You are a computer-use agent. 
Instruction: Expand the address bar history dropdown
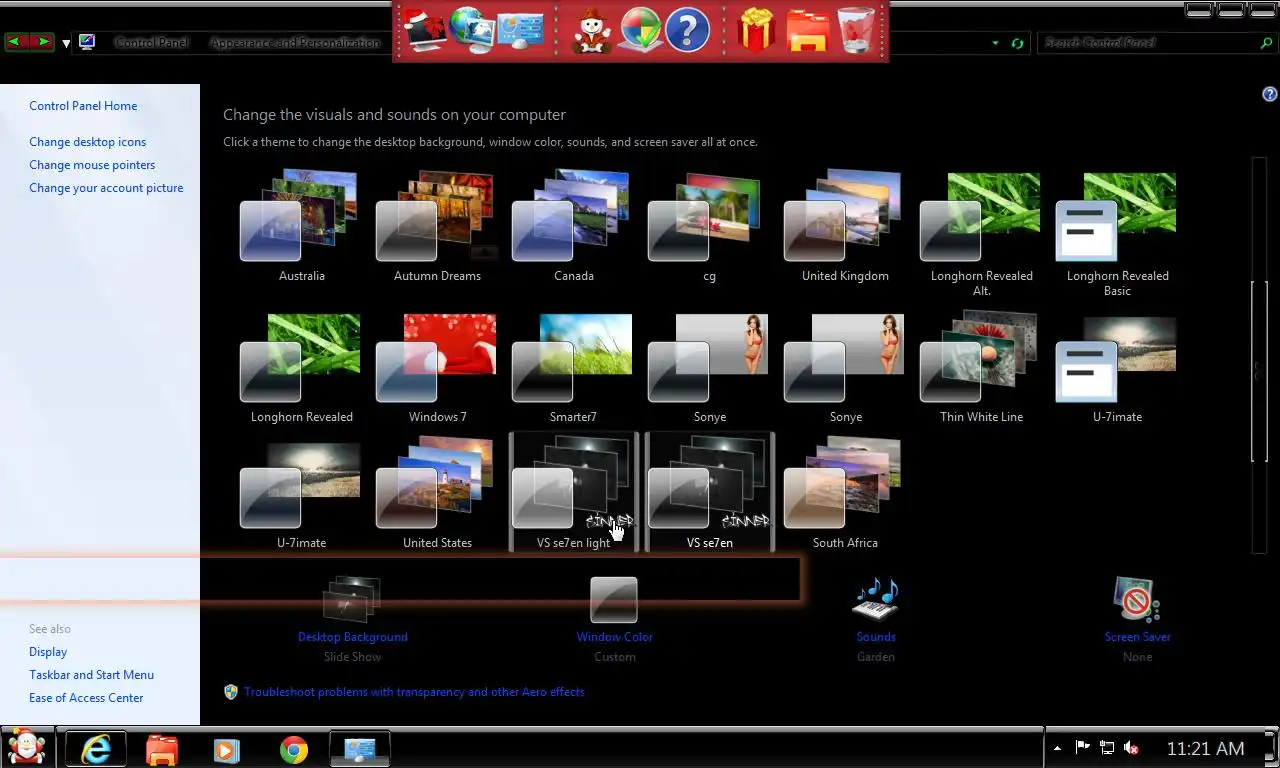tap(995, 43)
